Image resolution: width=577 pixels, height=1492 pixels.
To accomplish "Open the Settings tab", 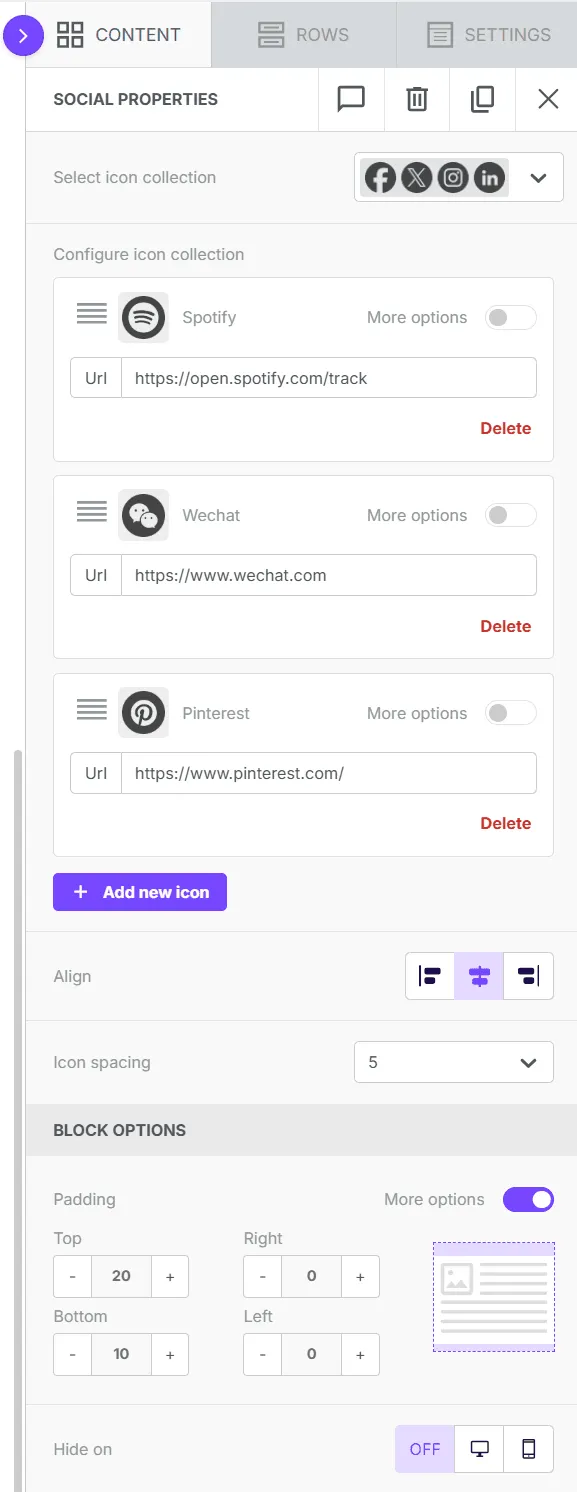I will [x=487, y=35].
